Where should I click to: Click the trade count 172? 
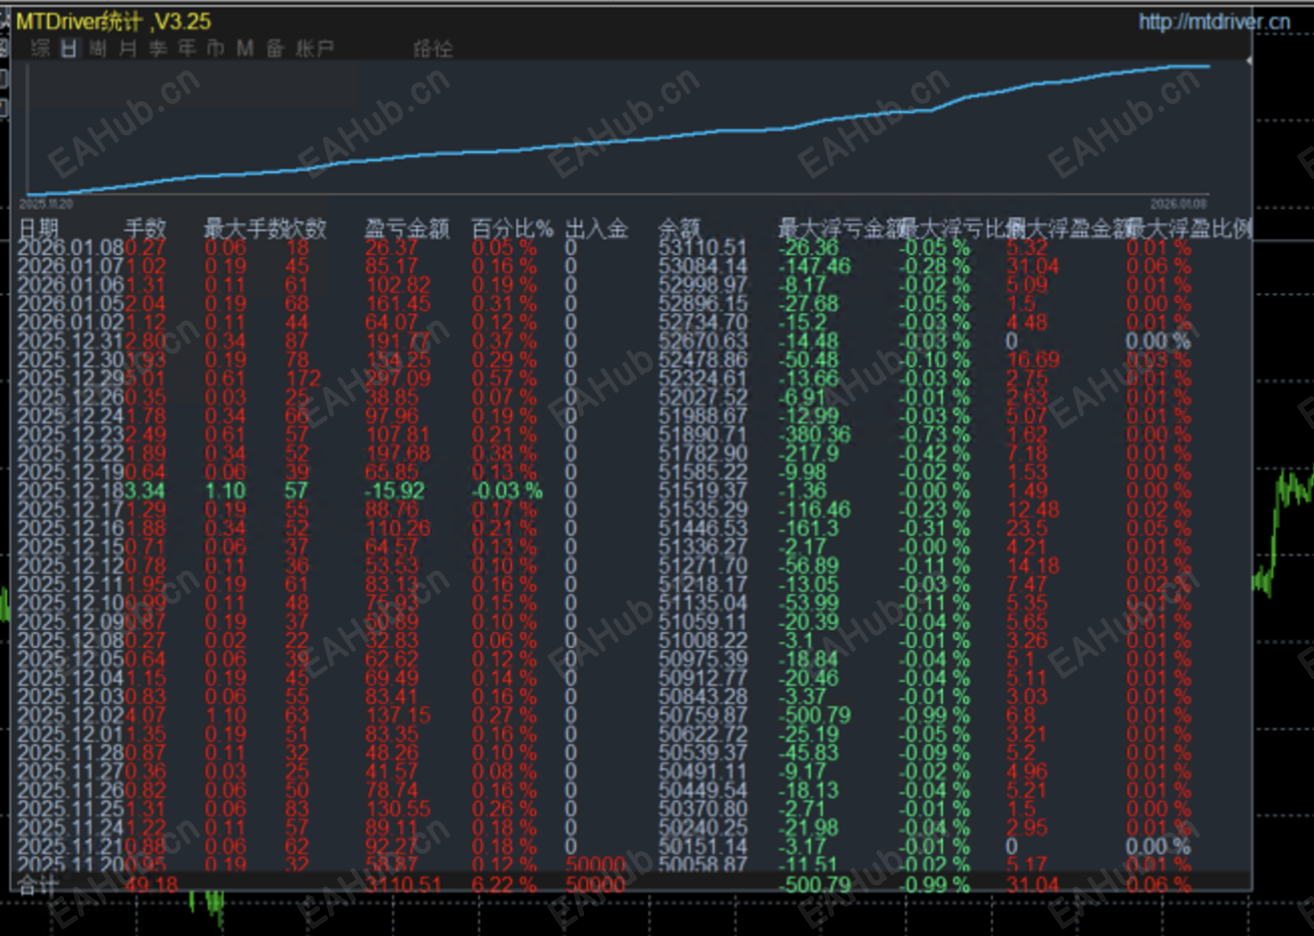[303, 379]
